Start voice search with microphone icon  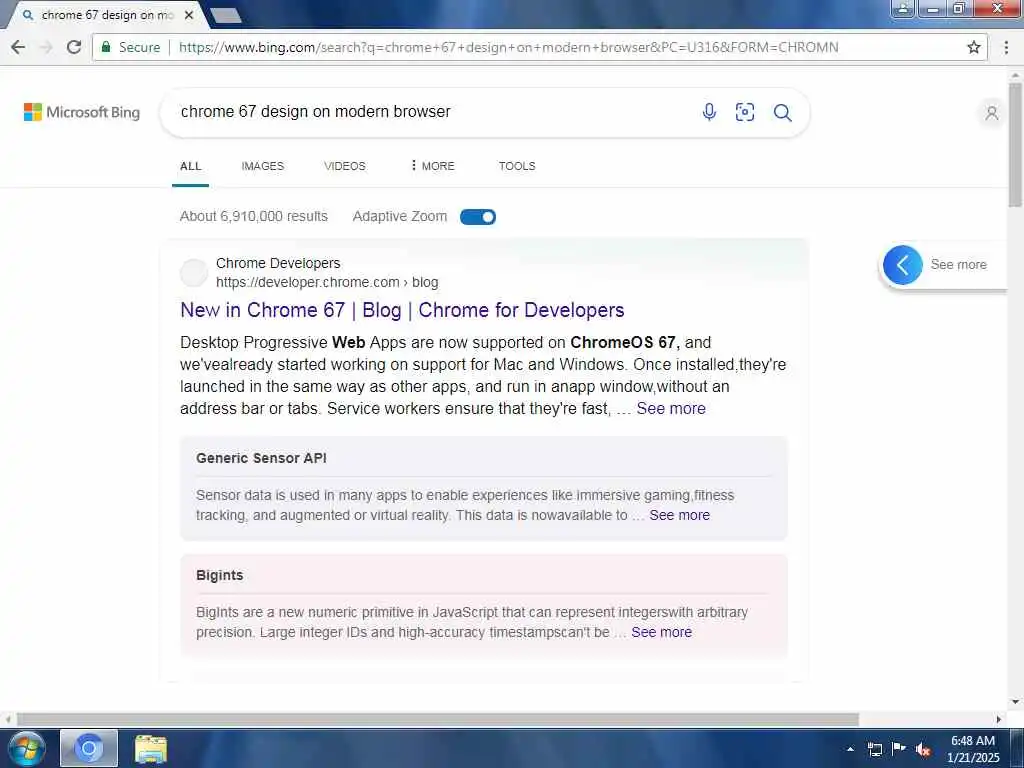[x=709, y=112]
